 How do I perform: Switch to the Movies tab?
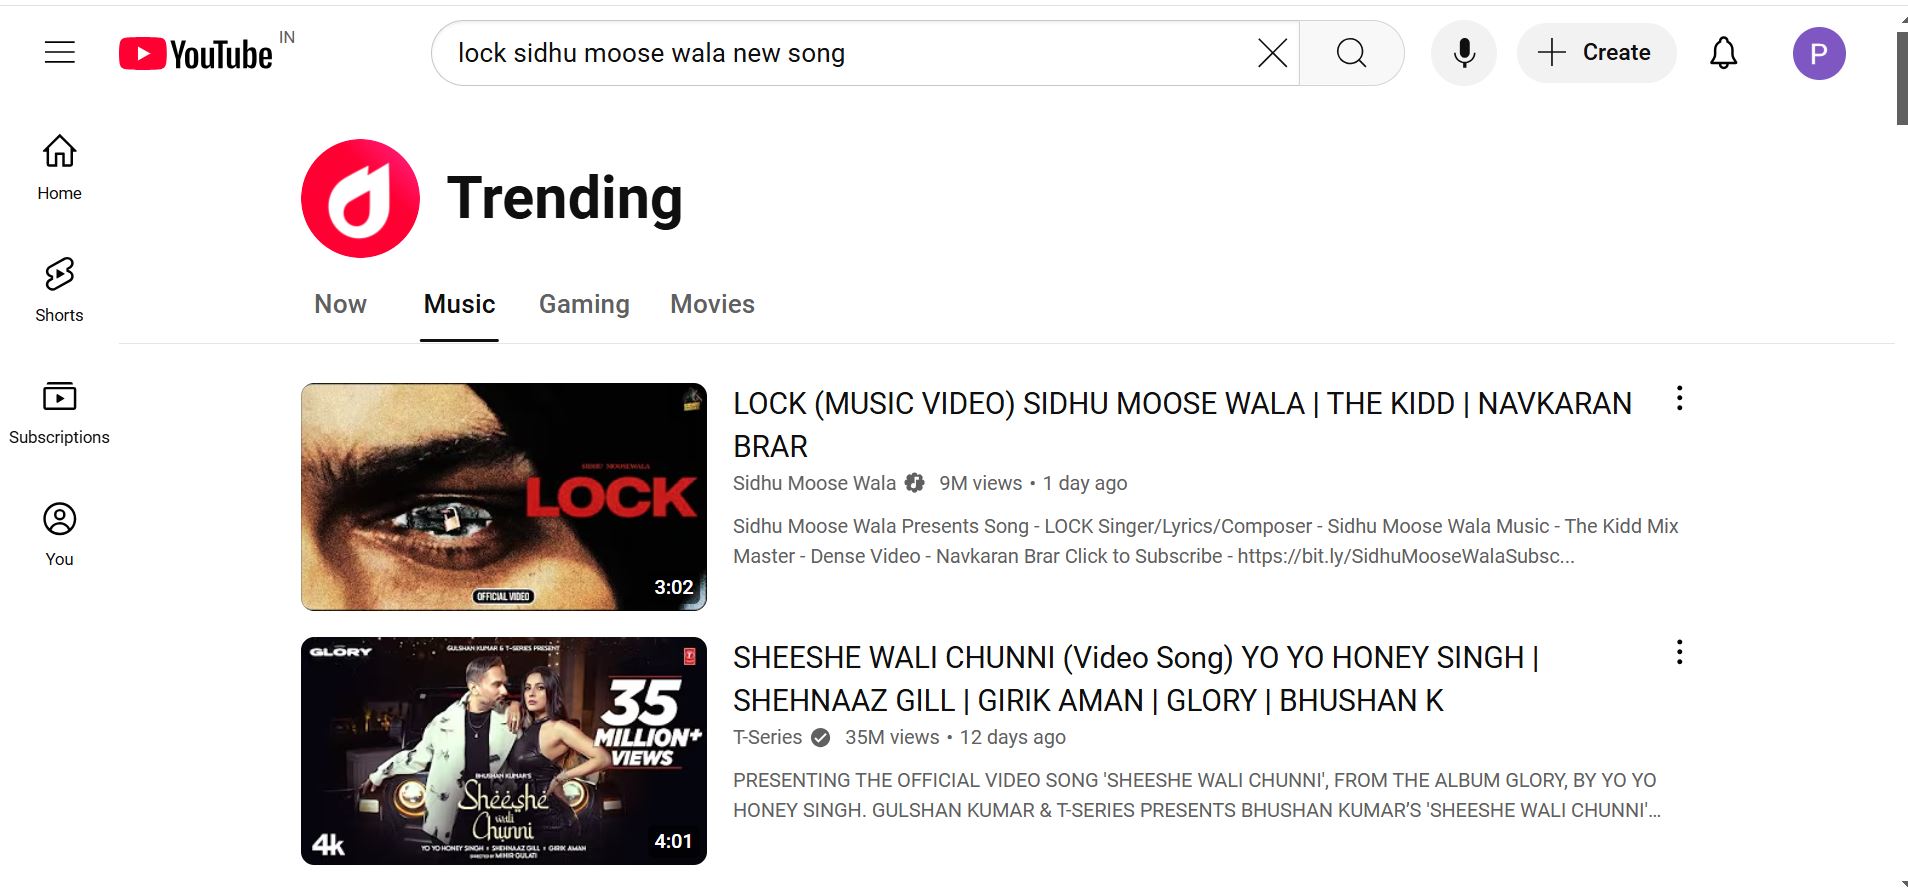coord(712,304)
